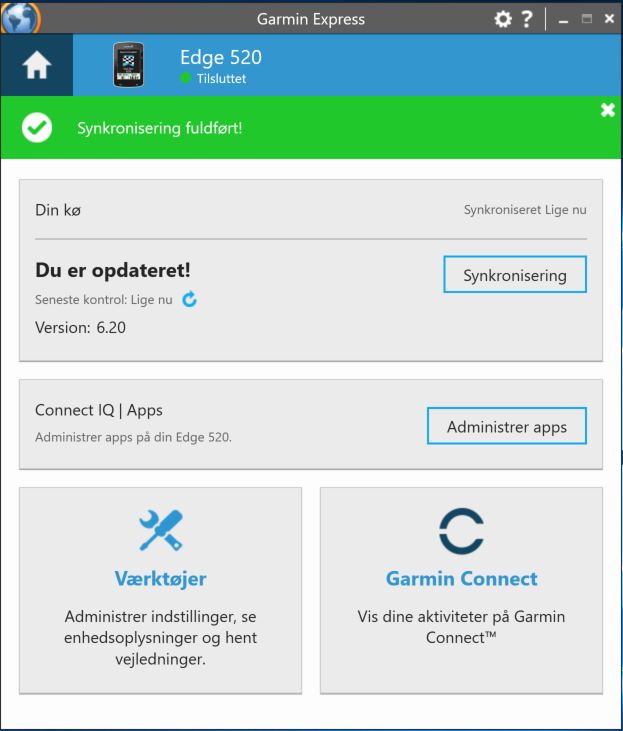Click the Værktøjer tile description text
Viewport: 623px width, 731px height.
160,638
